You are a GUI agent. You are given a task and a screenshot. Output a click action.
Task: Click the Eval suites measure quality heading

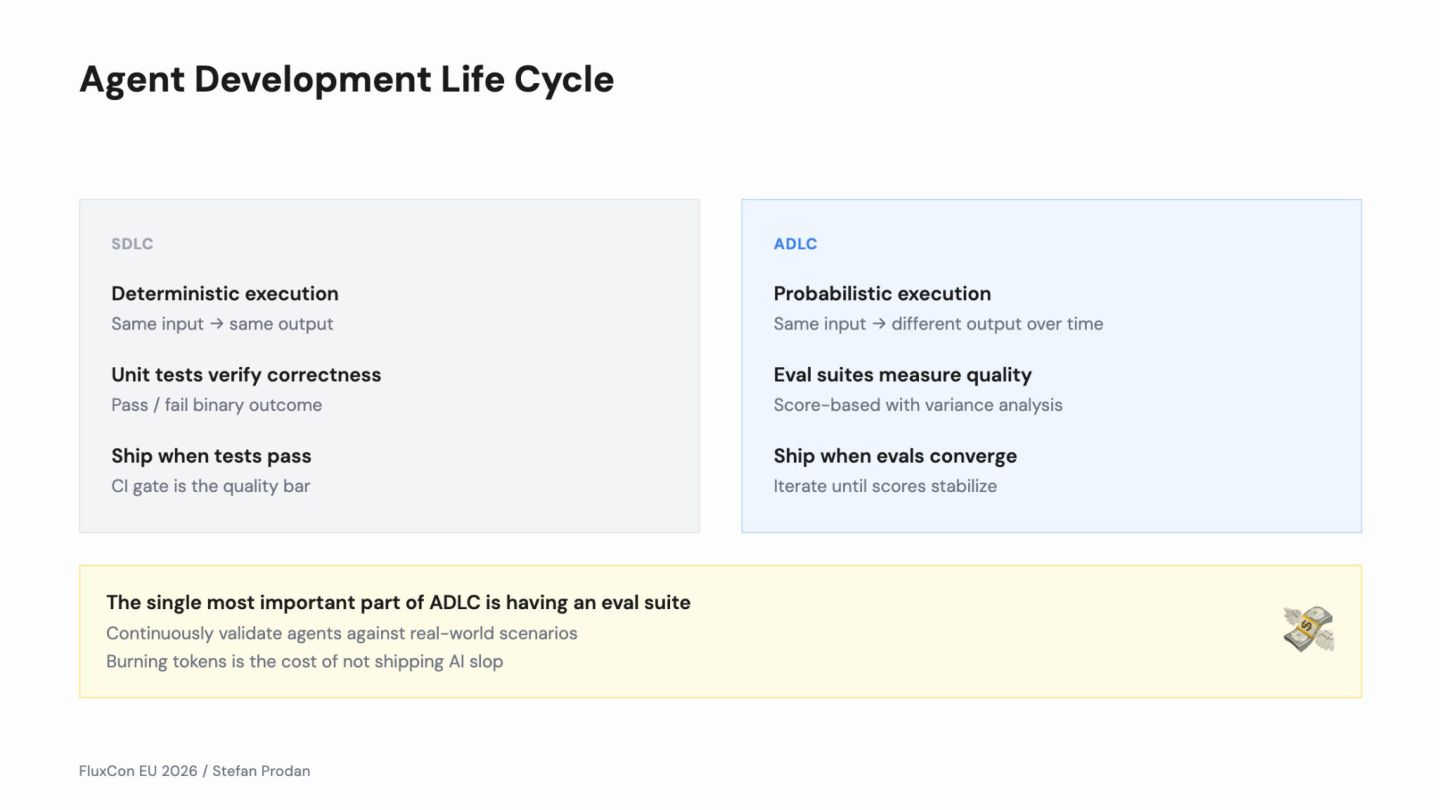point(902,375)
